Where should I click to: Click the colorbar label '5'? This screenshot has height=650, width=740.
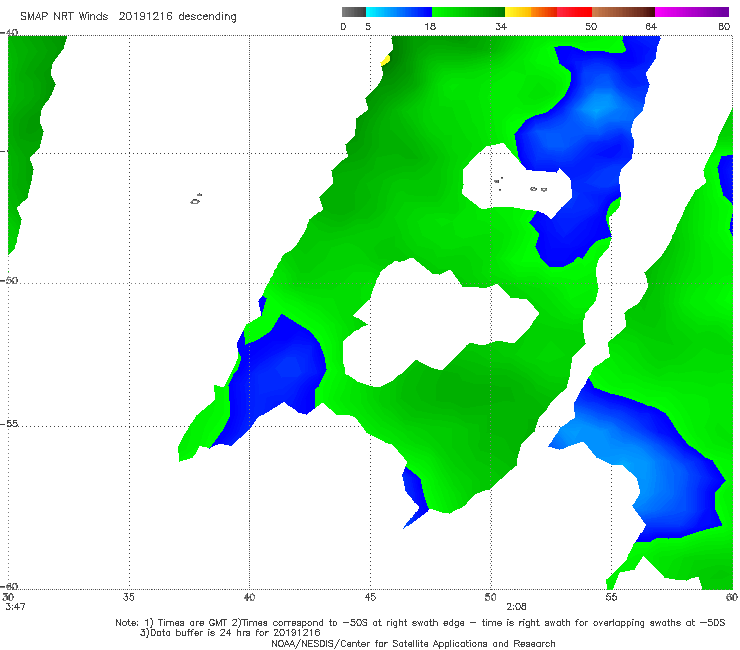tap(368, 27)
